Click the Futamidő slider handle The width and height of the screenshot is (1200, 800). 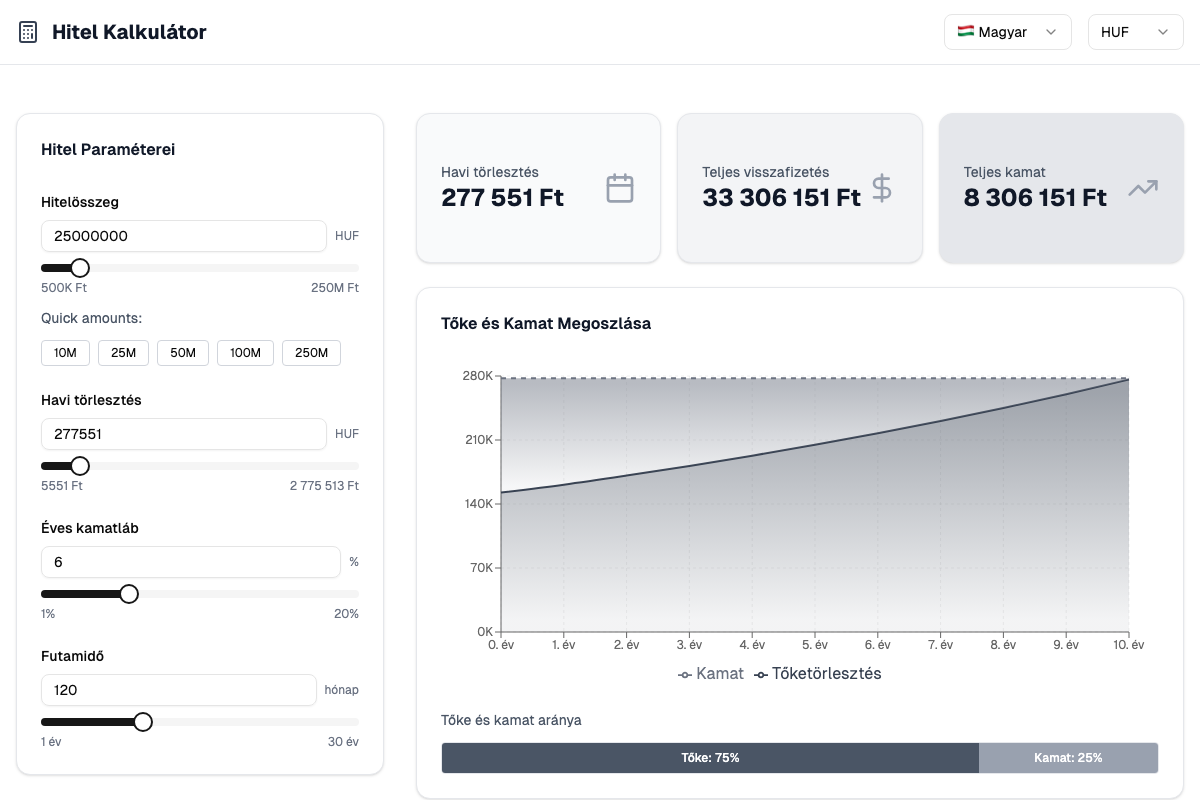tap(143, 722)
